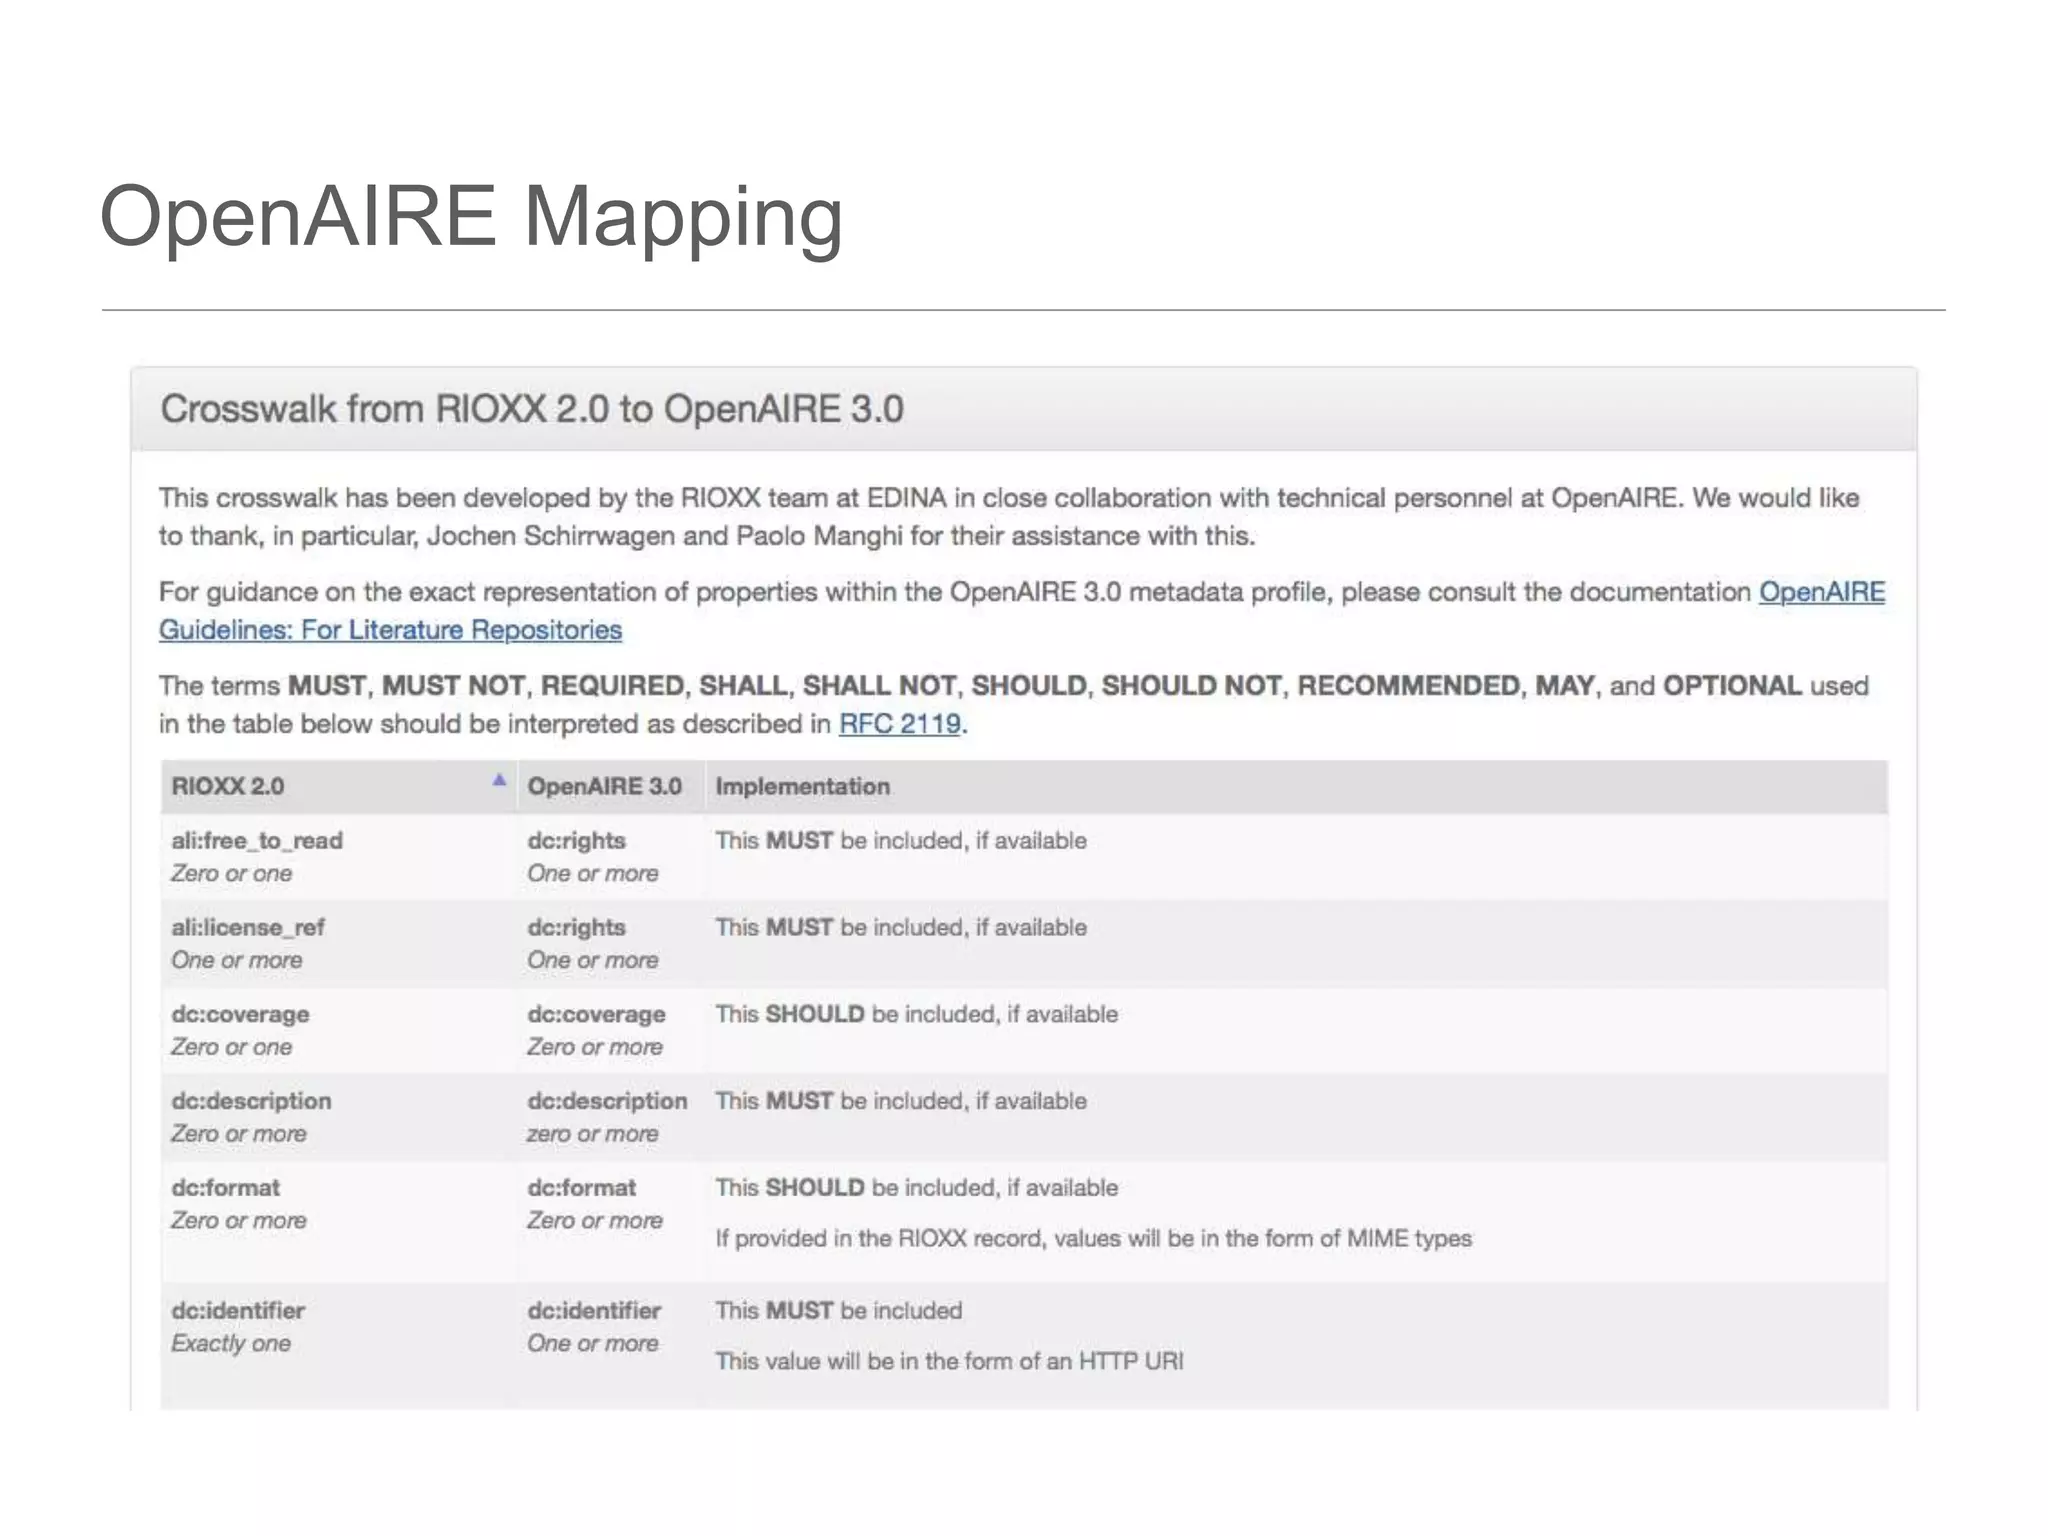Screen dimensions: 2048x1536
Task: Click the Implementation column header
Action: pos(1296,786)
